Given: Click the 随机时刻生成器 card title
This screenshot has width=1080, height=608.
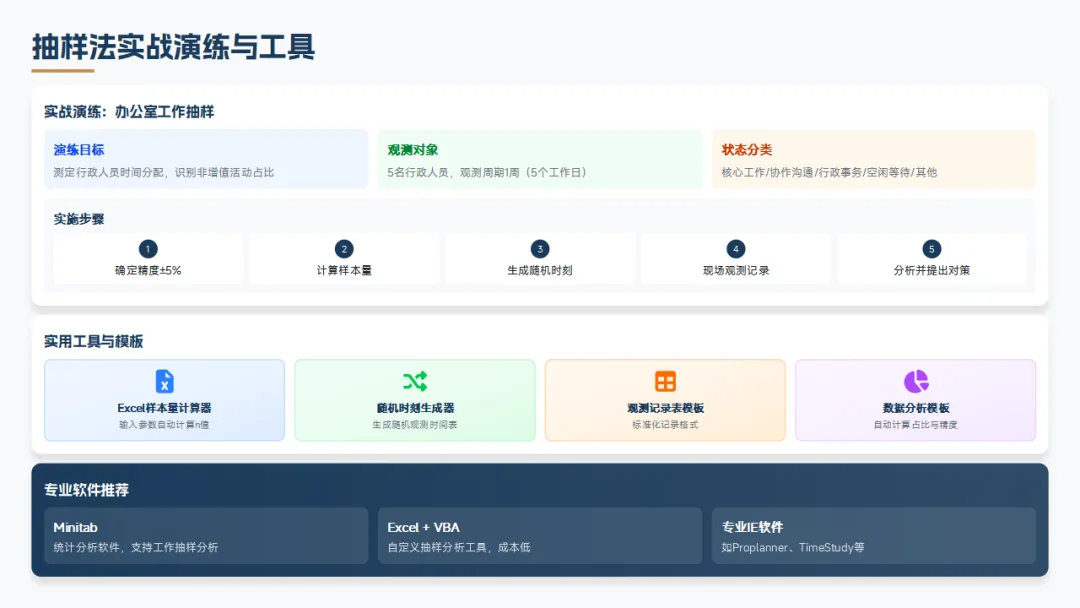Looking at the screenshot, I should pos(415,408).
